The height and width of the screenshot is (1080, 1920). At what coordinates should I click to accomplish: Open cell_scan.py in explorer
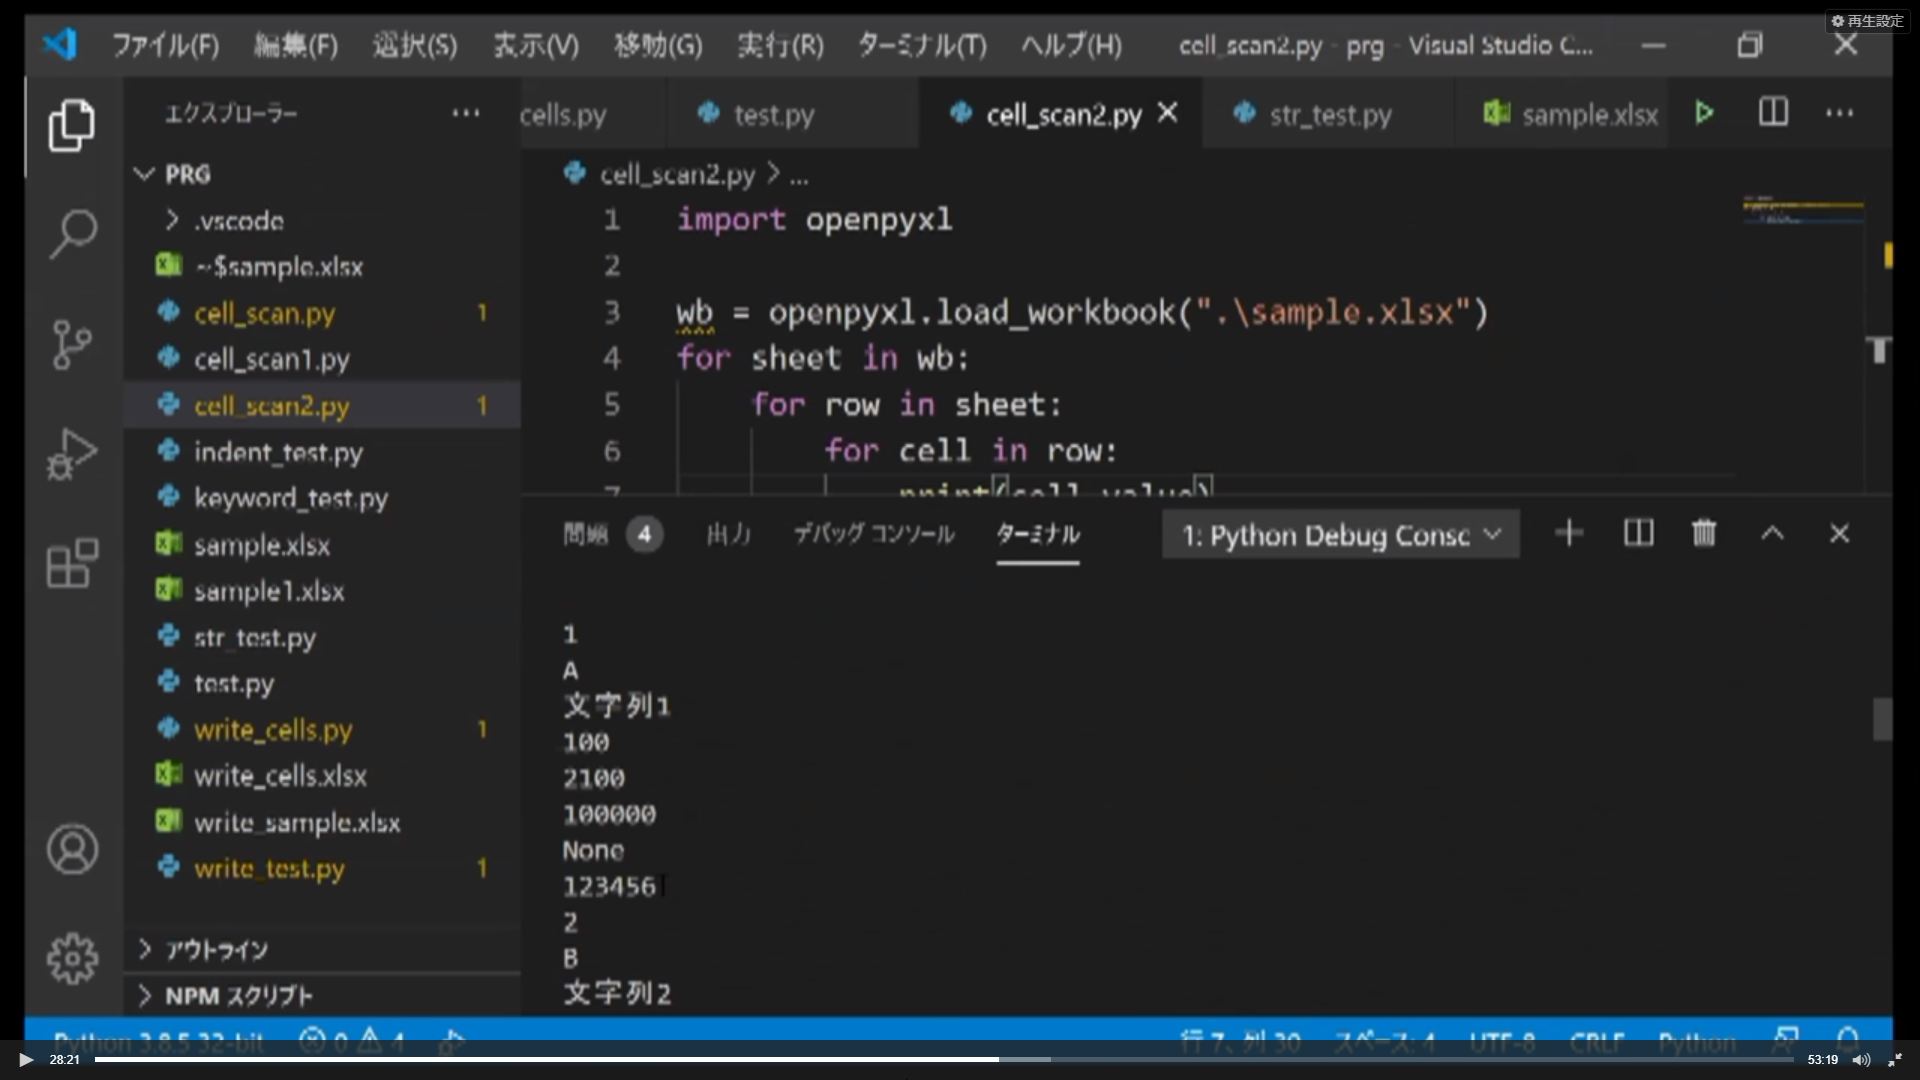pos(322,313)
